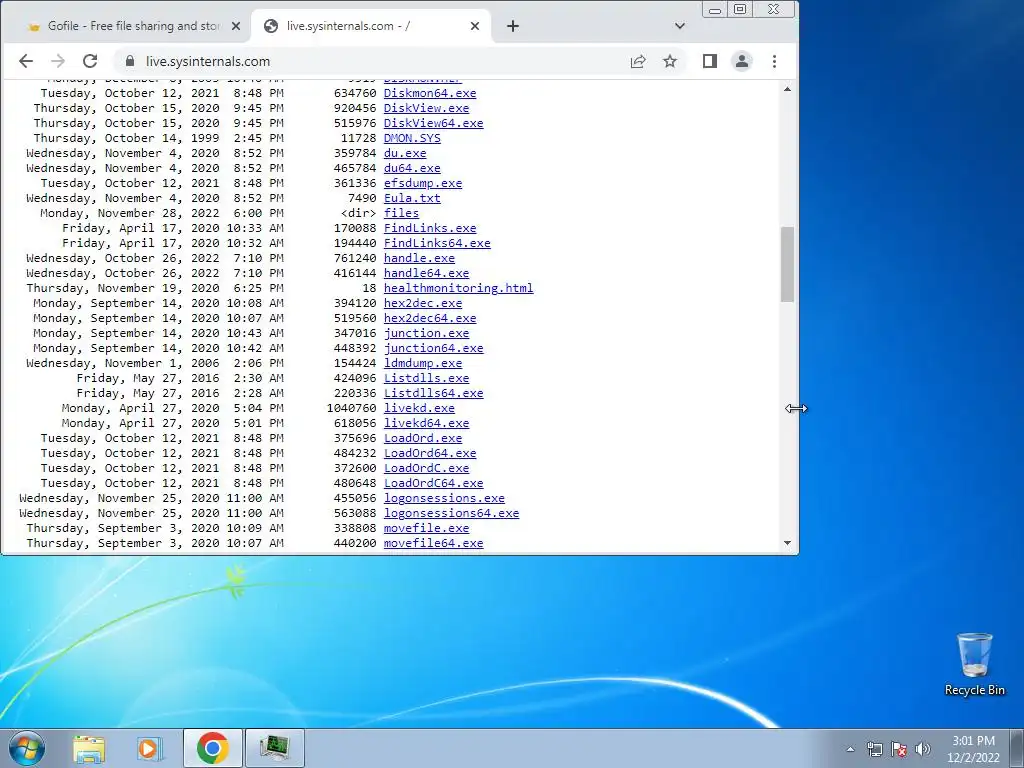Image resolution: width=1024 pixels, height=768 pixels.
Task: Download logonsessions.exe
Action: pyautogui.click(x=444, y=498)
